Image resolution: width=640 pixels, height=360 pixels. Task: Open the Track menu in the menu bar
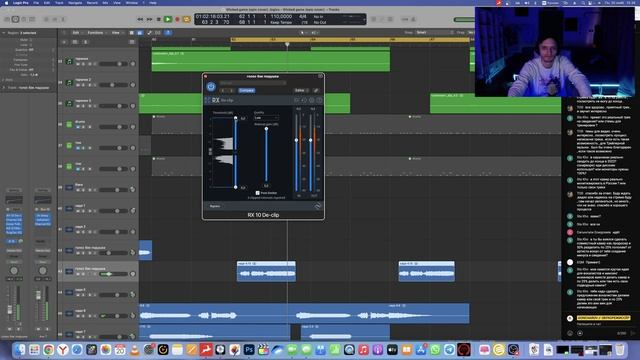(x=59, y=2)
